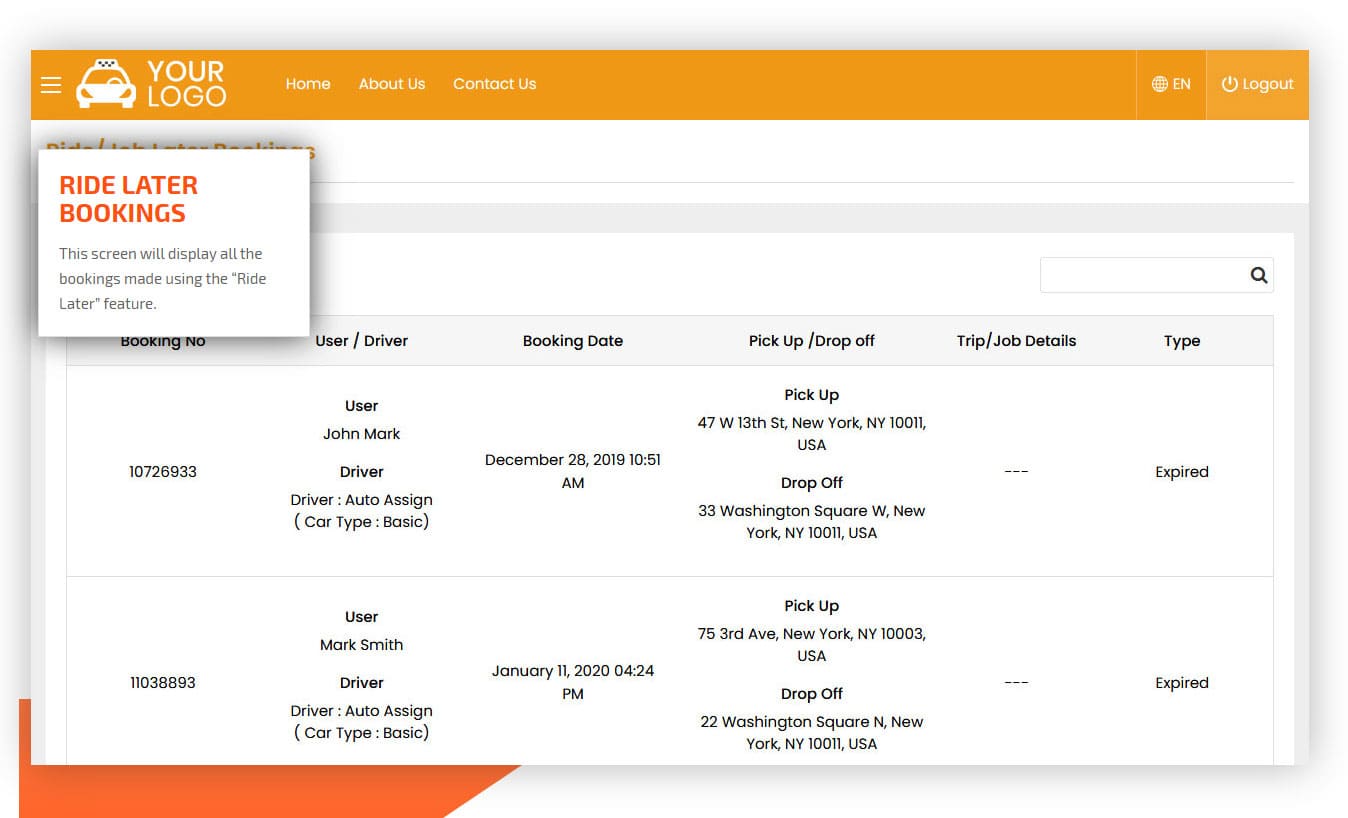
Task: Select pick up address 47 W 13th St
Action: (x=812, y=434)
